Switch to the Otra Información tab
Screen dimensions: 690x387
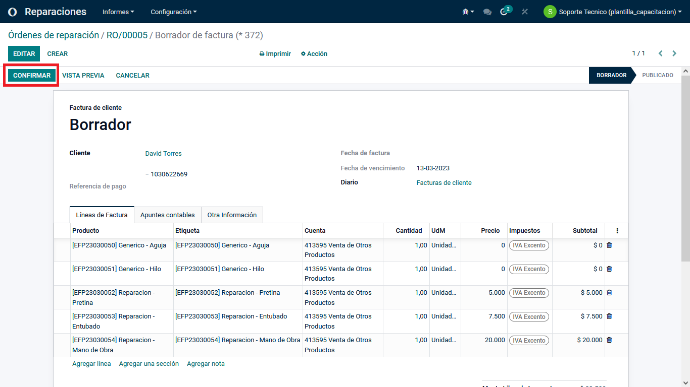tap(232, 215)
